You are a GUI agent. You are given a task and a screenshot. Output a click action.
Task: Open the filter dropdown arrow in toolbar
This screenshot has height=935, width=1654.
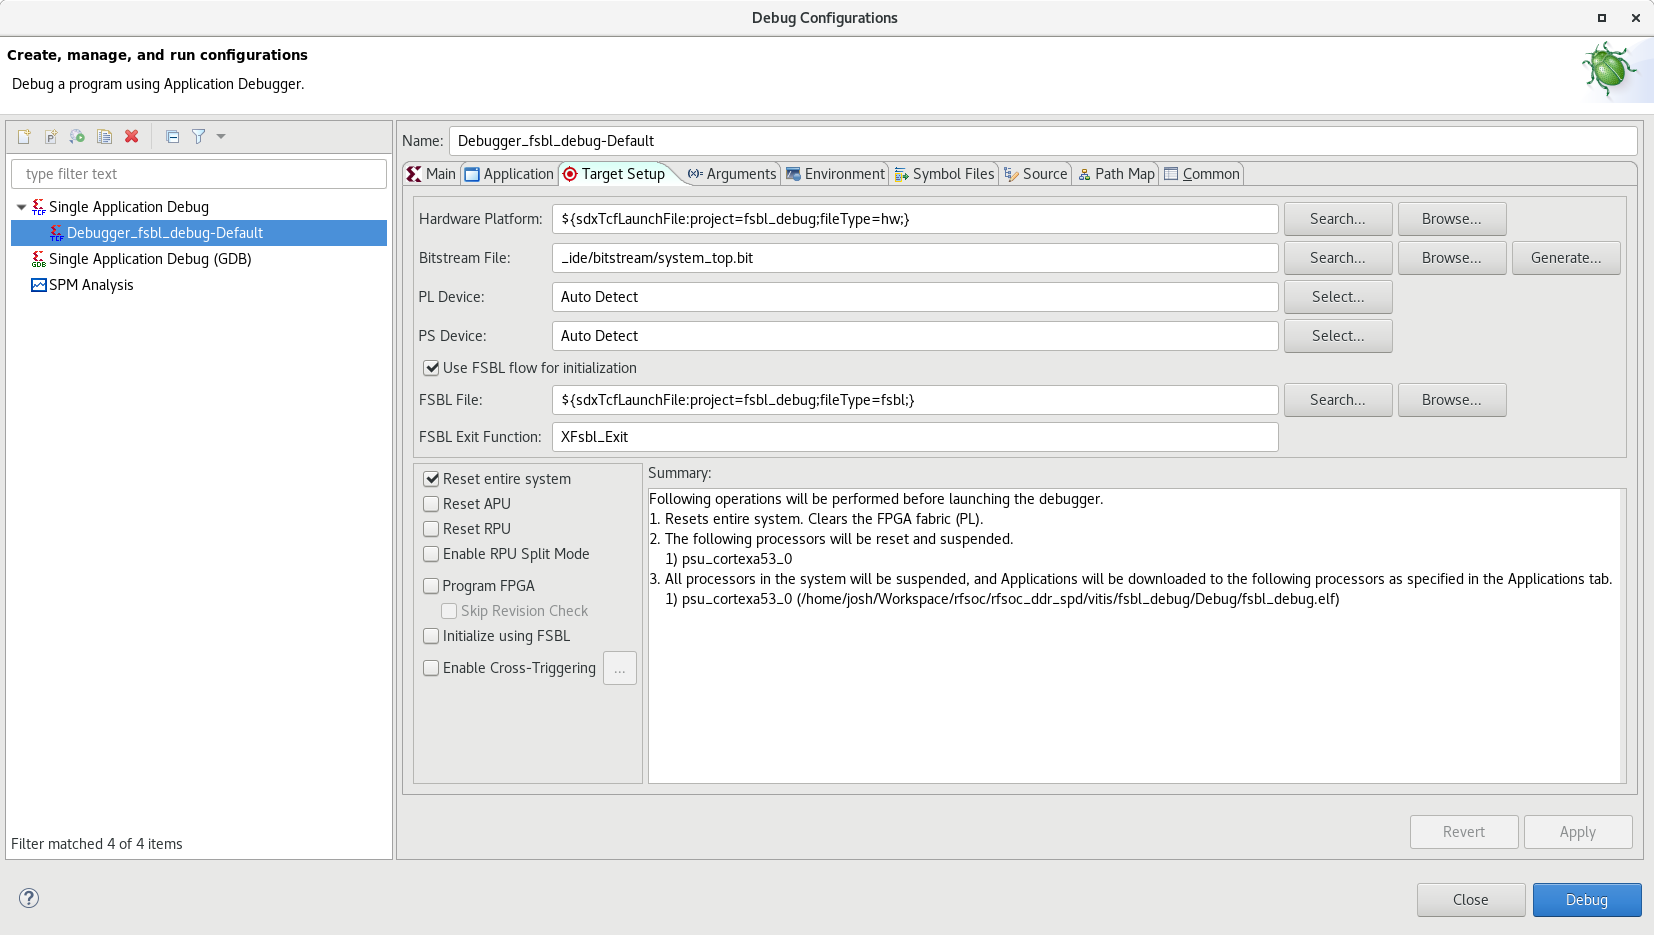pos(221,136)
